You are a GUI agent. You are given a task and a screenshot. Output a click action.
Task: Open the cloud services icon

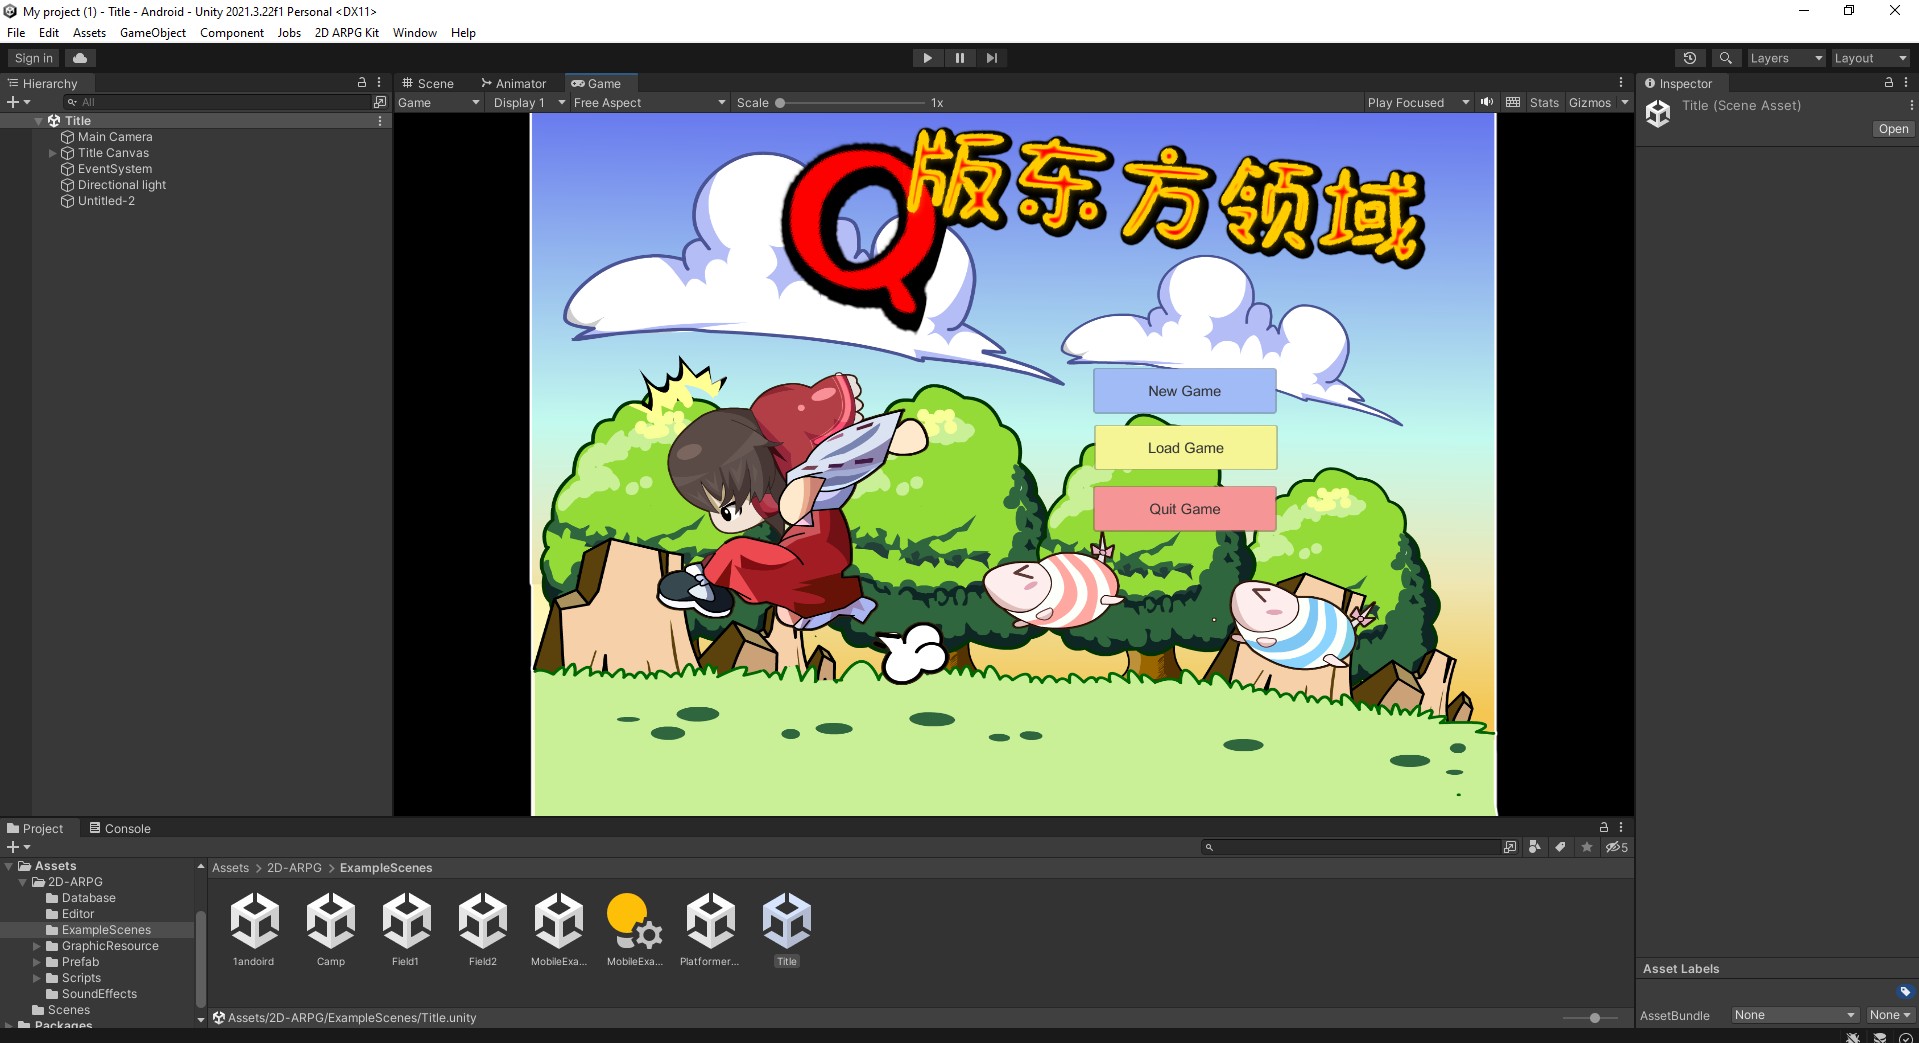(x=80, y=58)
